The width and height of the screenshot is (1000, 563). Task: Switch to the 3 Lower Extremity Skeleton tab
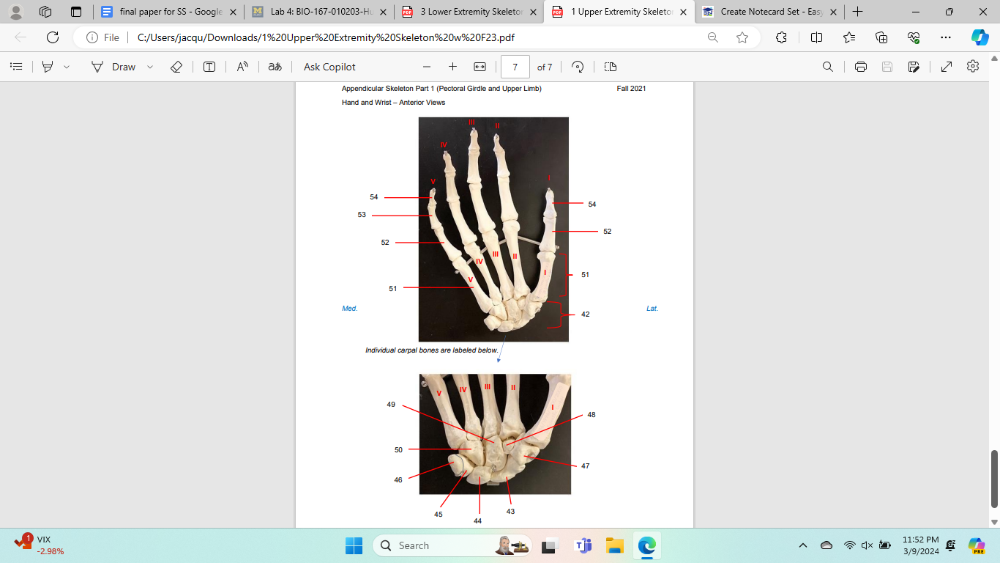pyautogui.click(x=459, y=12)
